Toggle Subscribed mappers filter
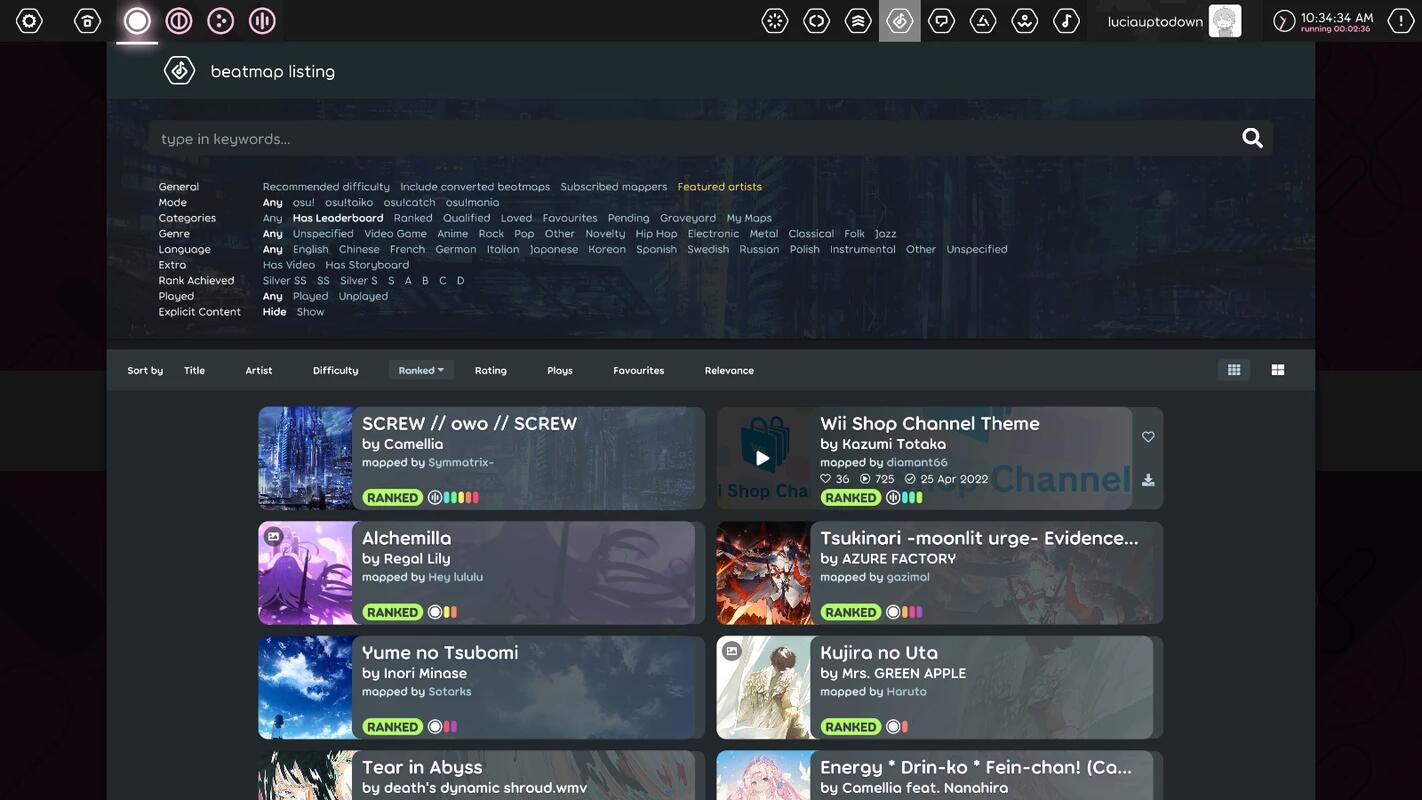This screenshot has height=800, width=1422. pyautogui.click(x=614, y=187)
